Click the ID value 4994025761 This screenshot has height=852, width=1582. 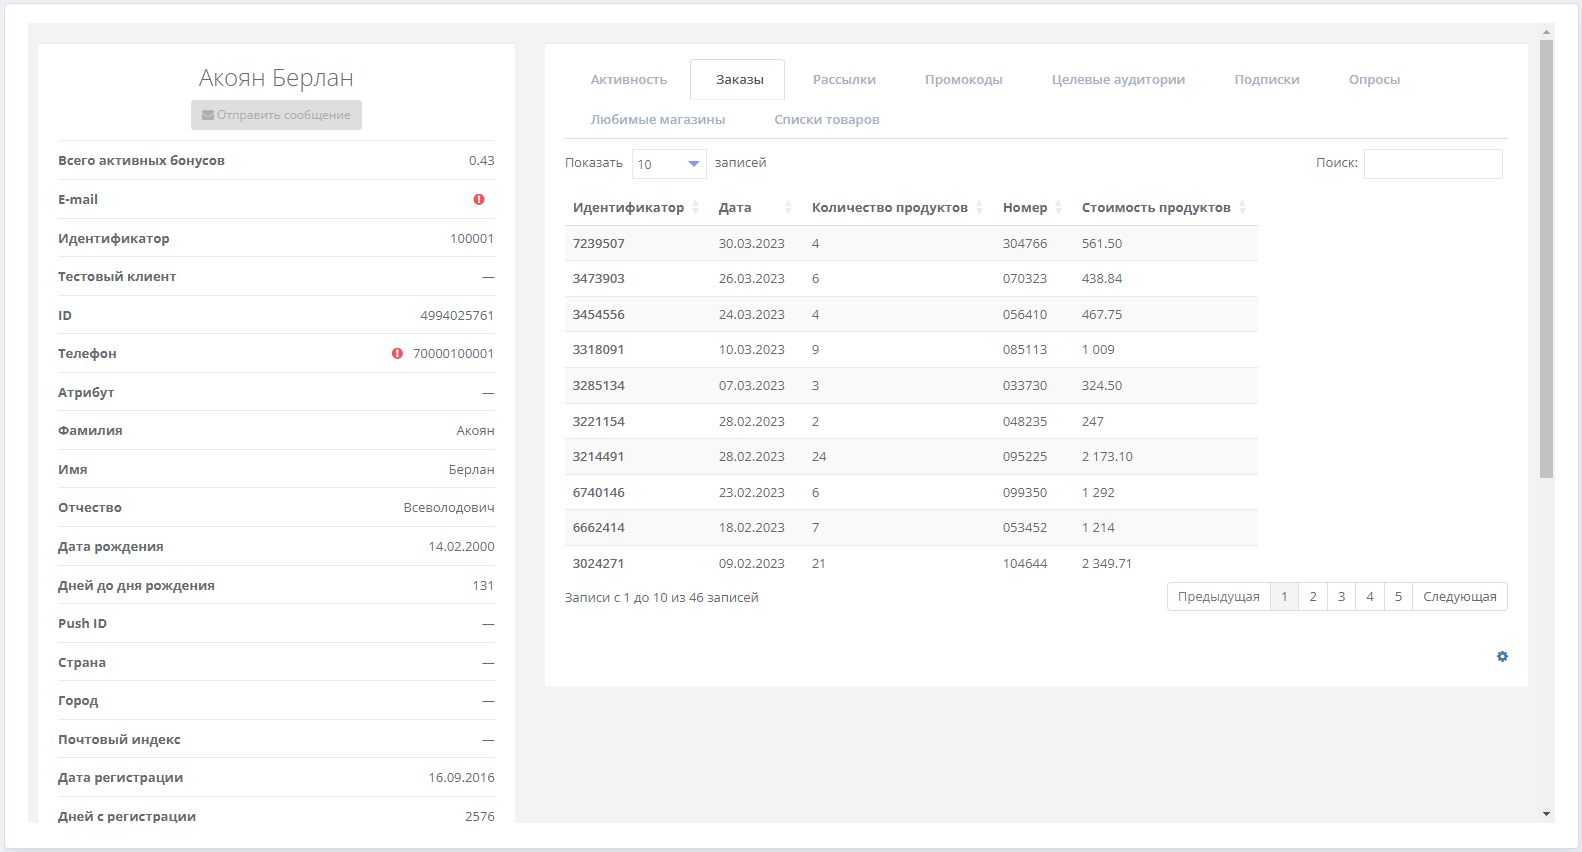coord(457,316)
